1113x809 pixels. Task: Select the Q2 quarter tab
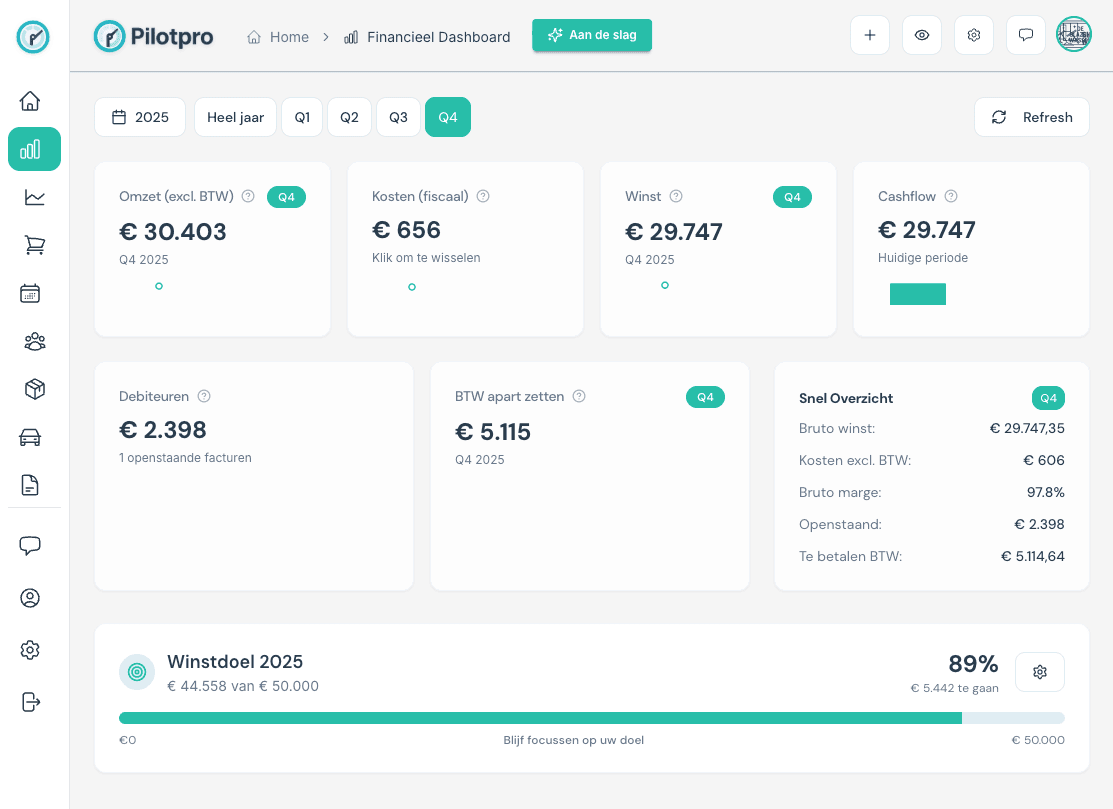(349, 117)
